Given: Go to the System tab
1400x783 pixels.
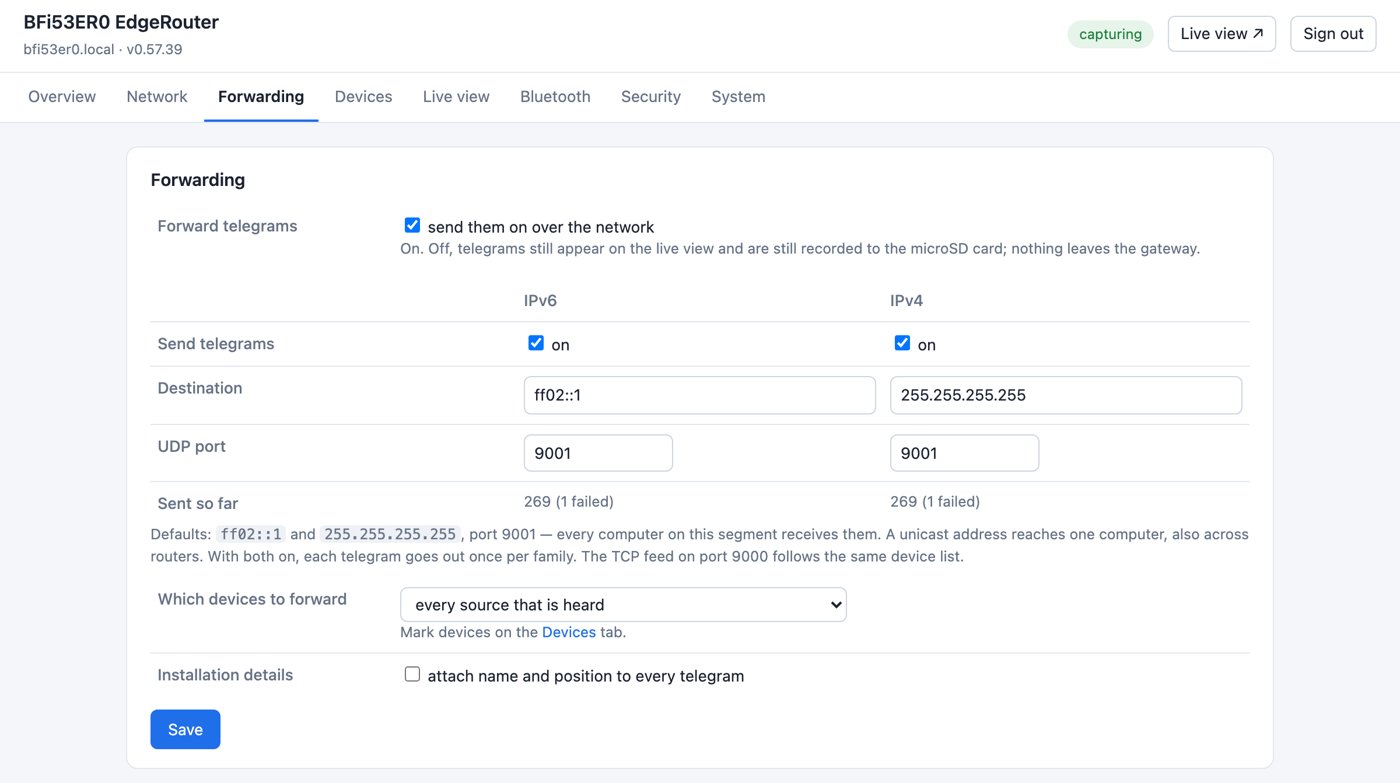Looking at the screenshot, I should click(x=738, y=97).
